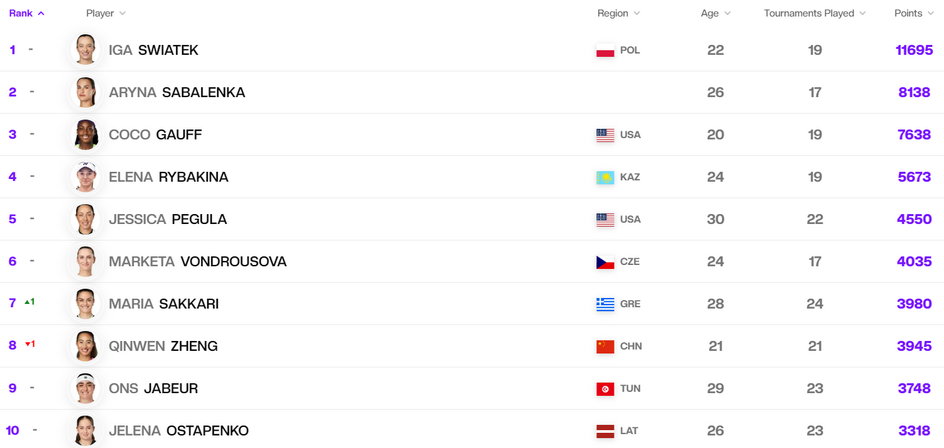Click the Kazakhstan flag icon
944x448 pixels.
coord(605,177)
